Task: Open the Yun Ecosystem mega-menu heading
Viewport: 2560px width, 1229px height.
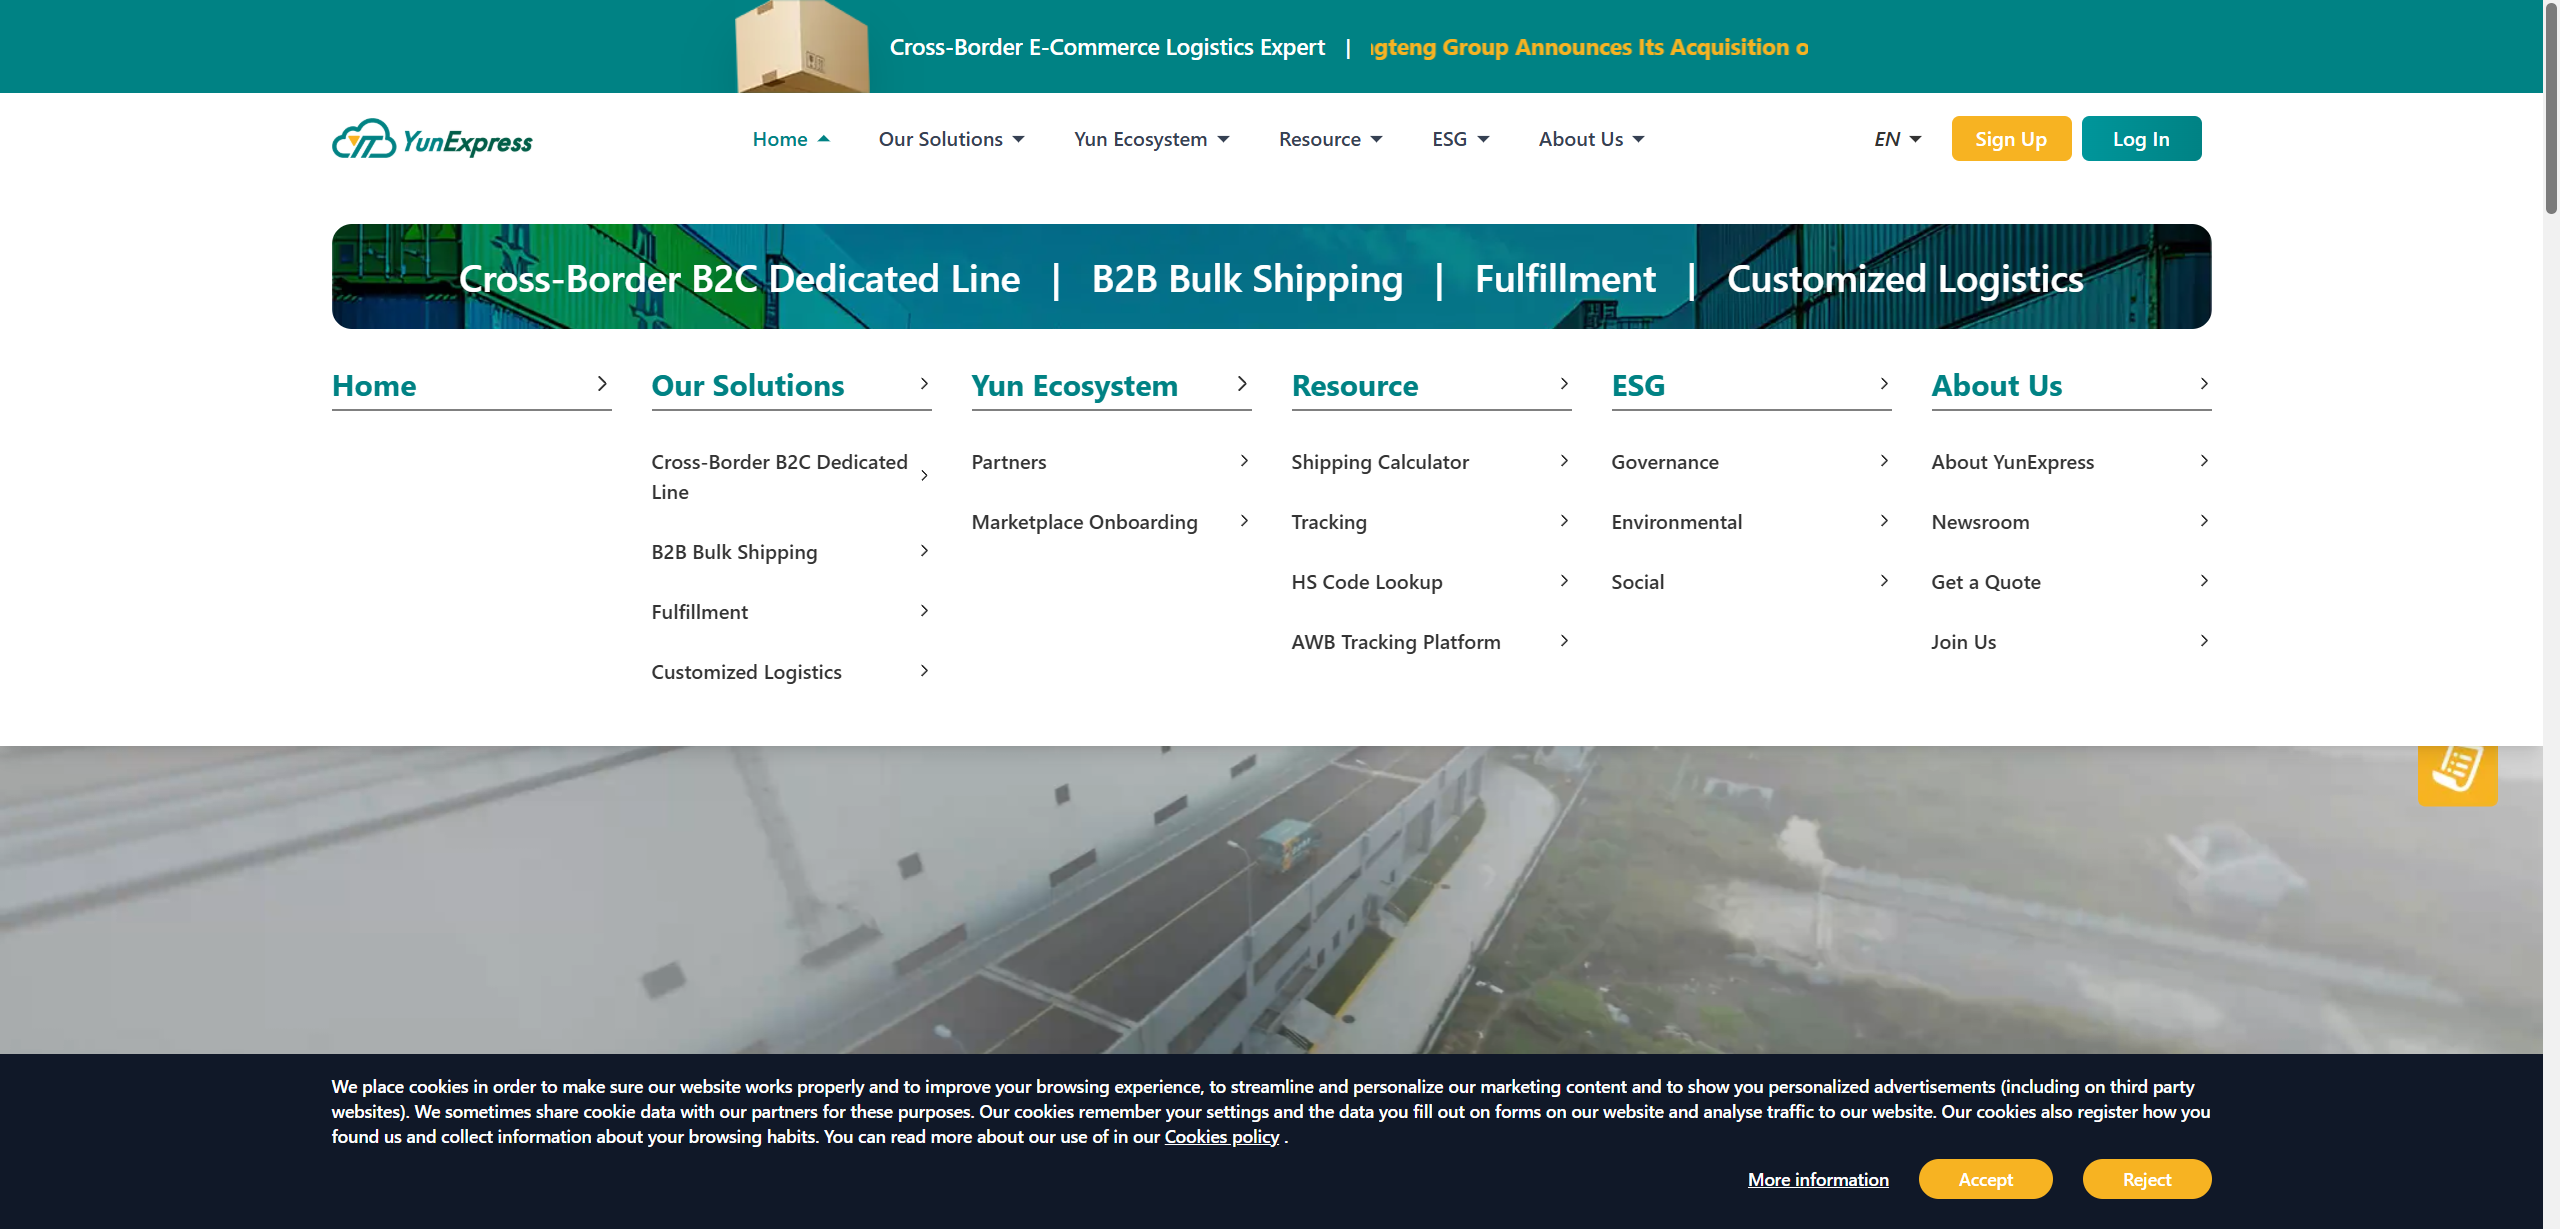Action: pos(1074,386)
